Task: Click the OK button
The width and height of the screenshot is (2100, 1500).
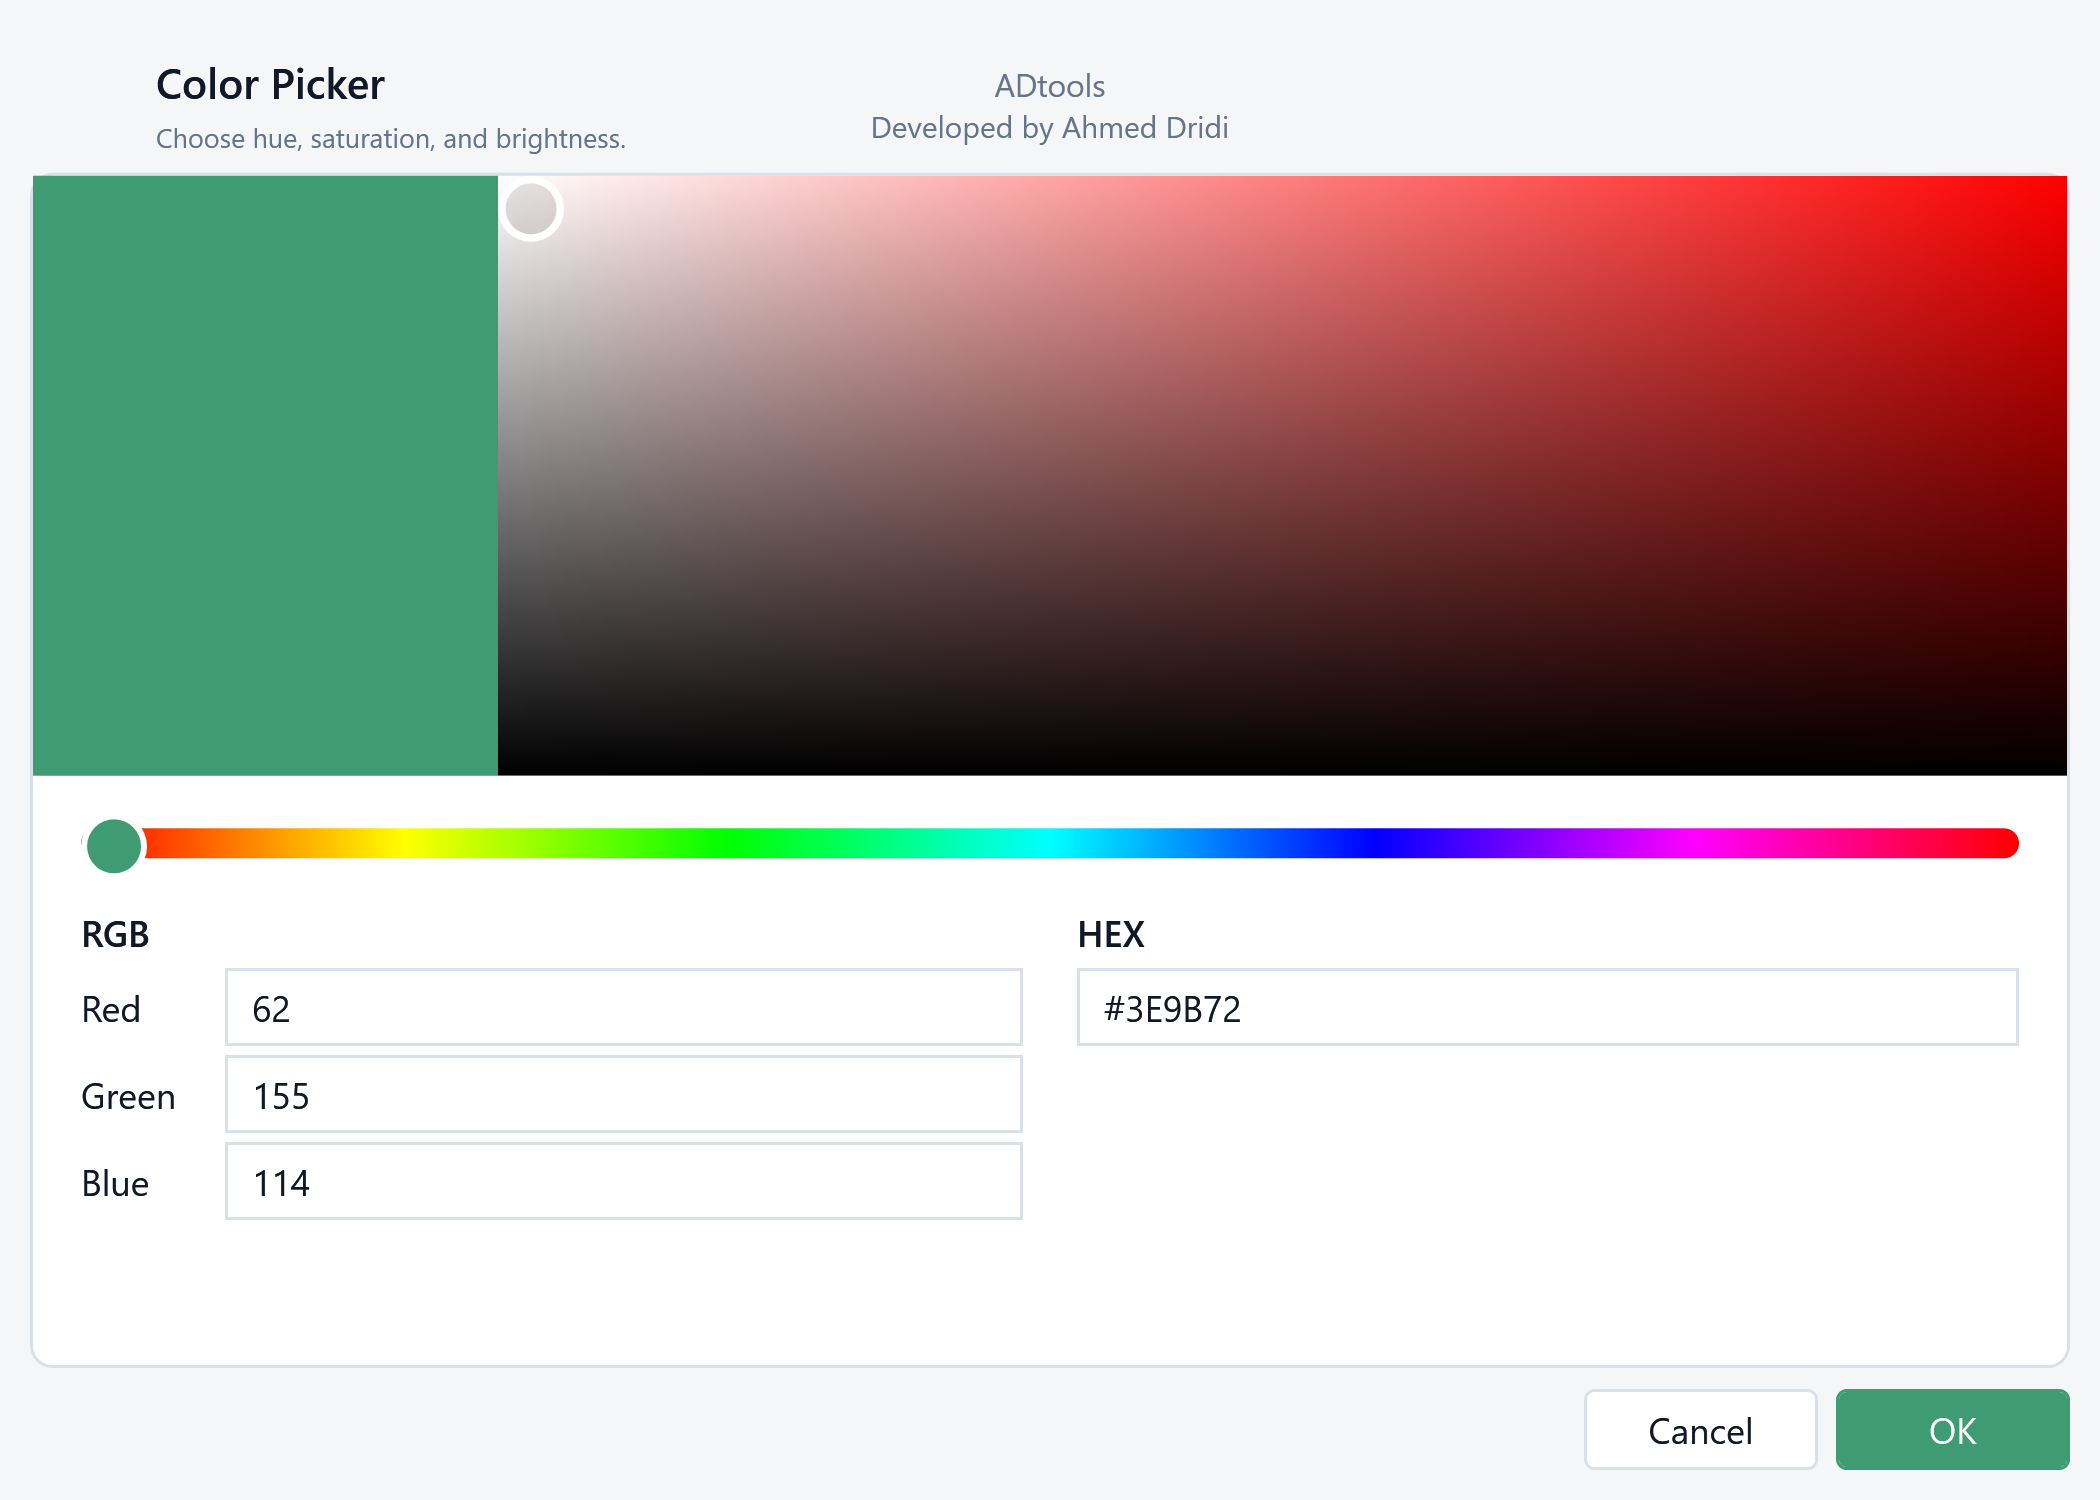Action: [1952, 1430]
